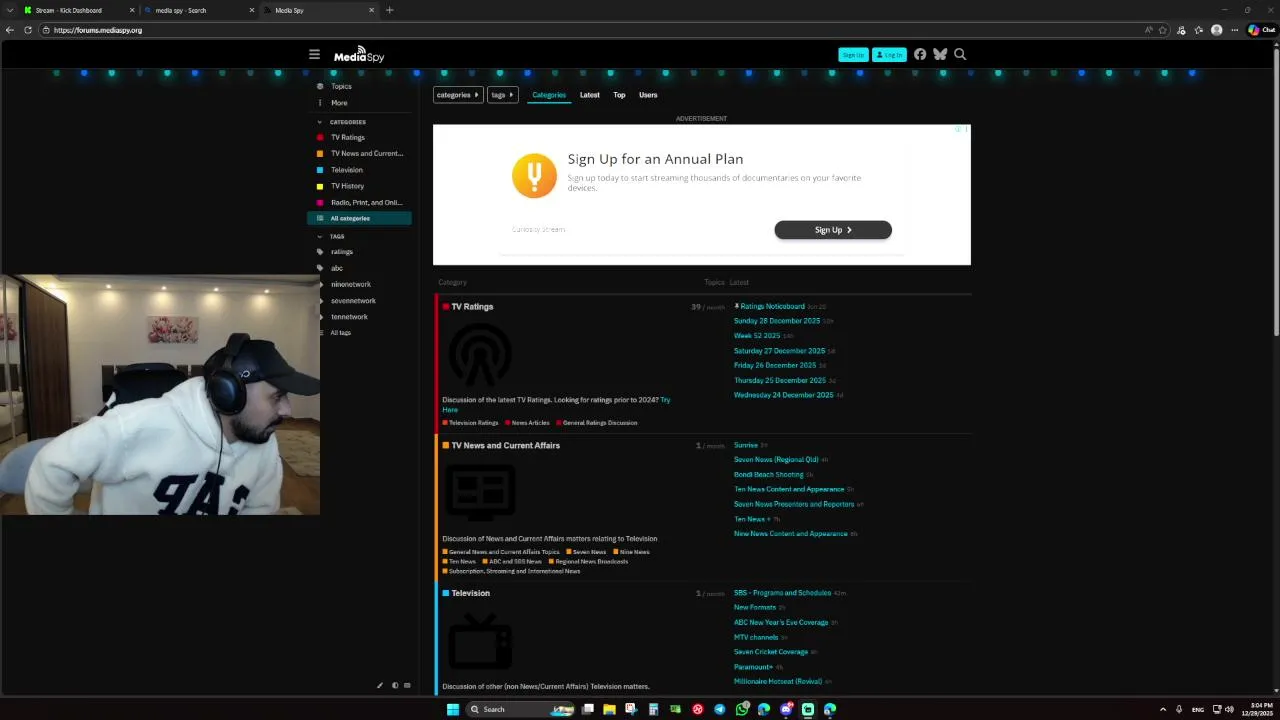This screenshot has height=720, width=1280.
Task: Click the abc tag icon in sidebar
Action: (x=320, y=268)
